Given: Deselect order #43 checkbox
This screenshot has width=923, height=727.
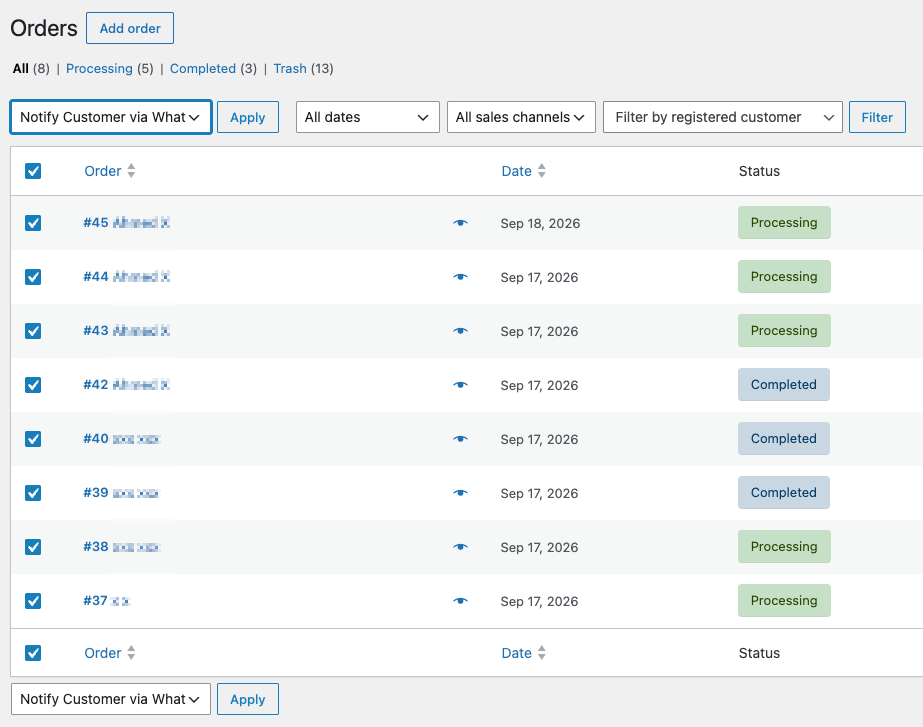Looking at the screenshot, I should click(x=33, y=331).
